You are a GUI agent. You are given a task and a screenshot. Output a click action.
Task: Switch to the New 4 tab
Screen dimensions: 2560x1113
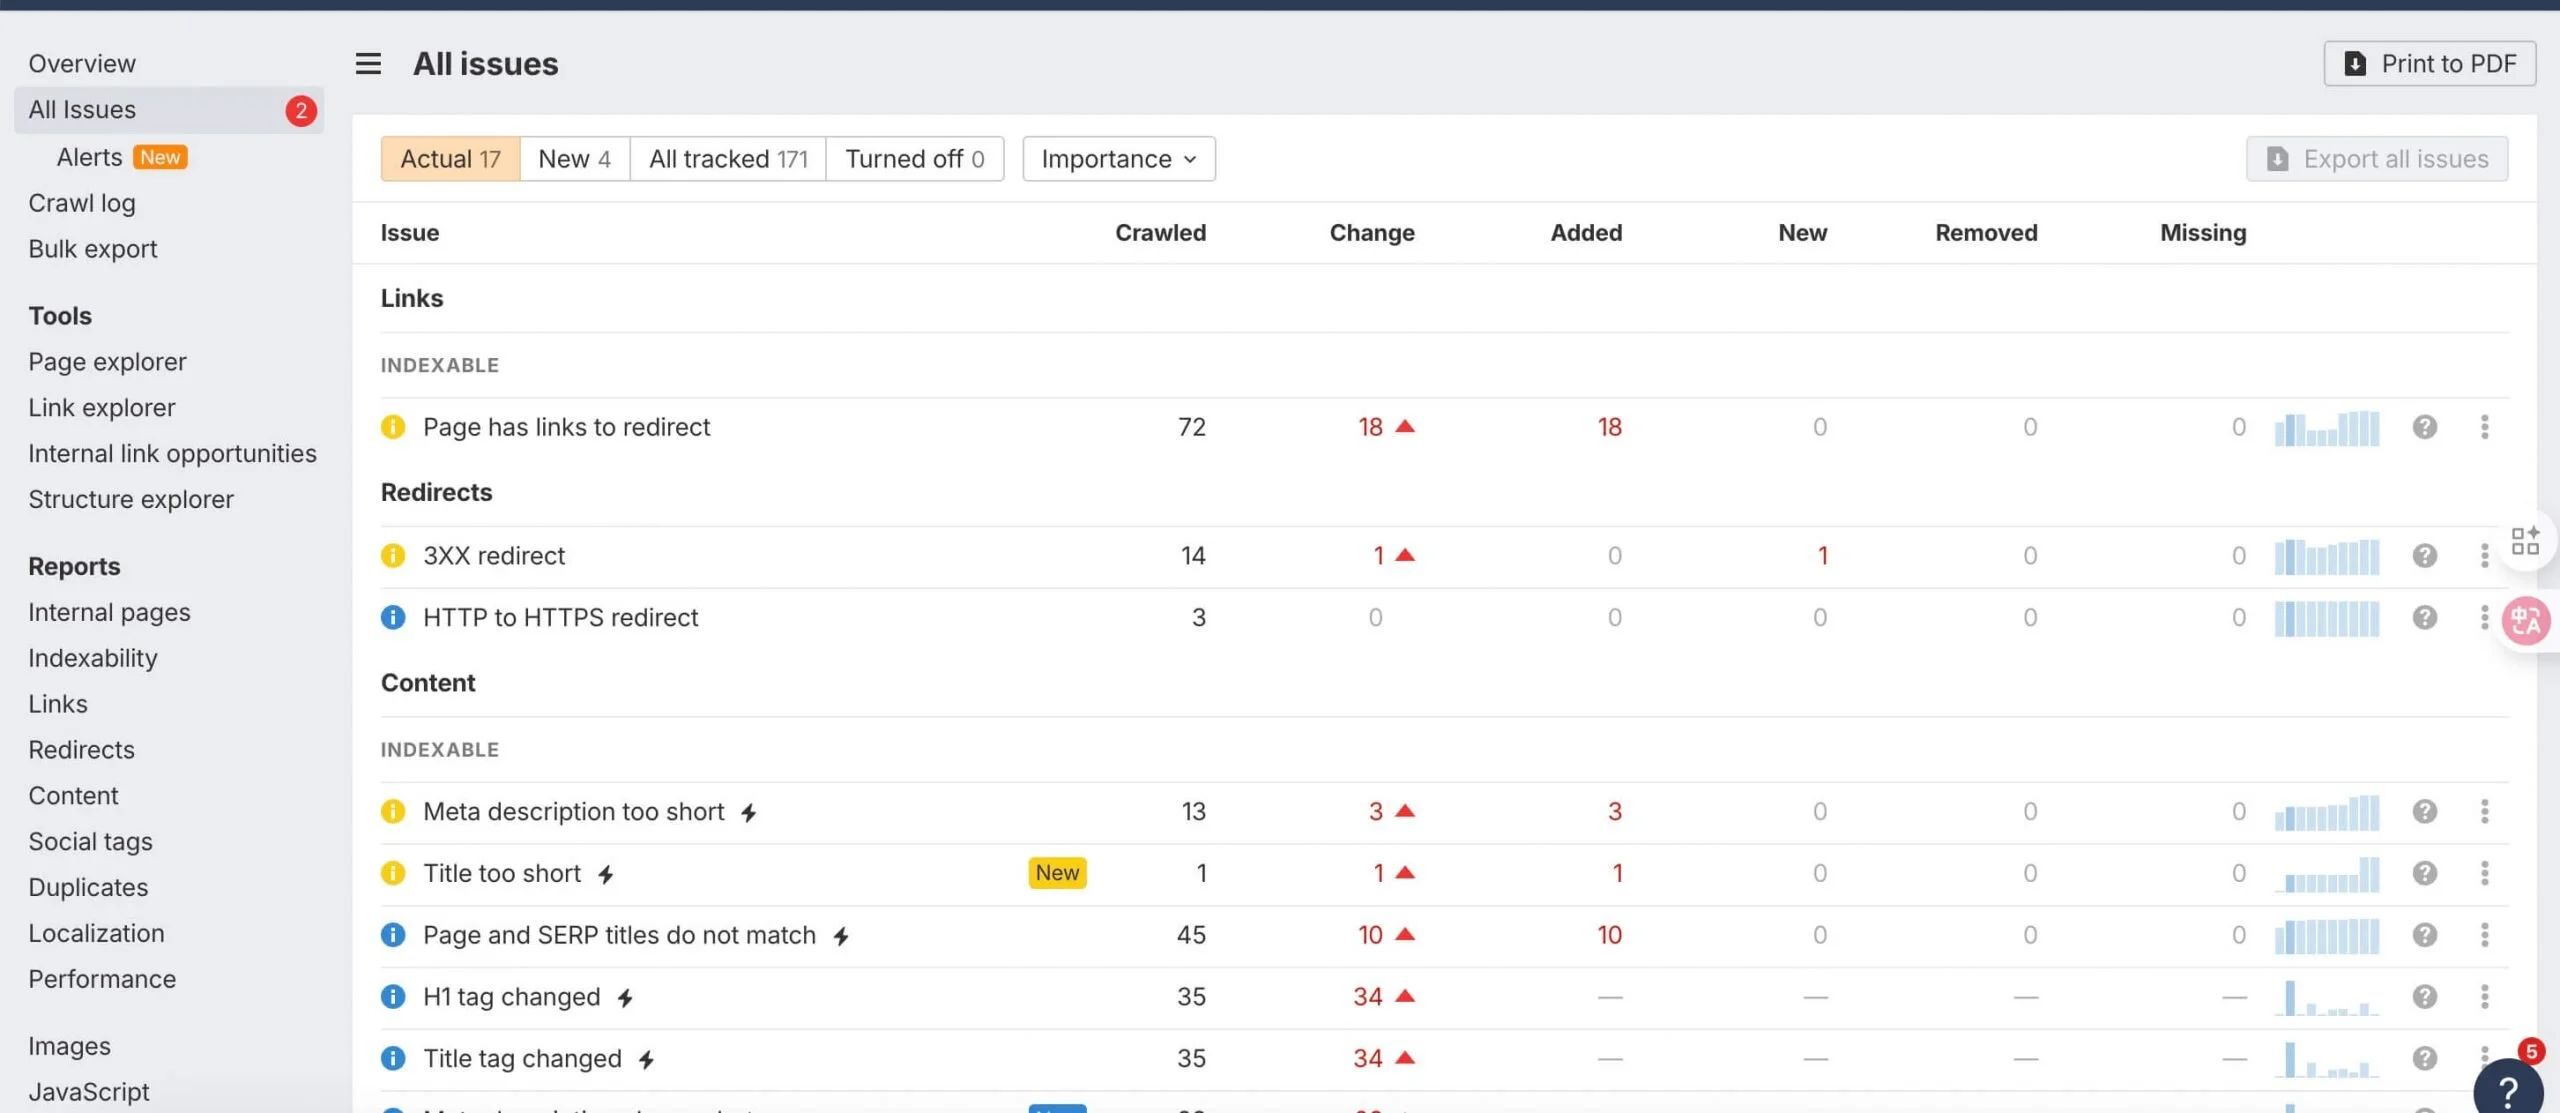pos(574,159)
